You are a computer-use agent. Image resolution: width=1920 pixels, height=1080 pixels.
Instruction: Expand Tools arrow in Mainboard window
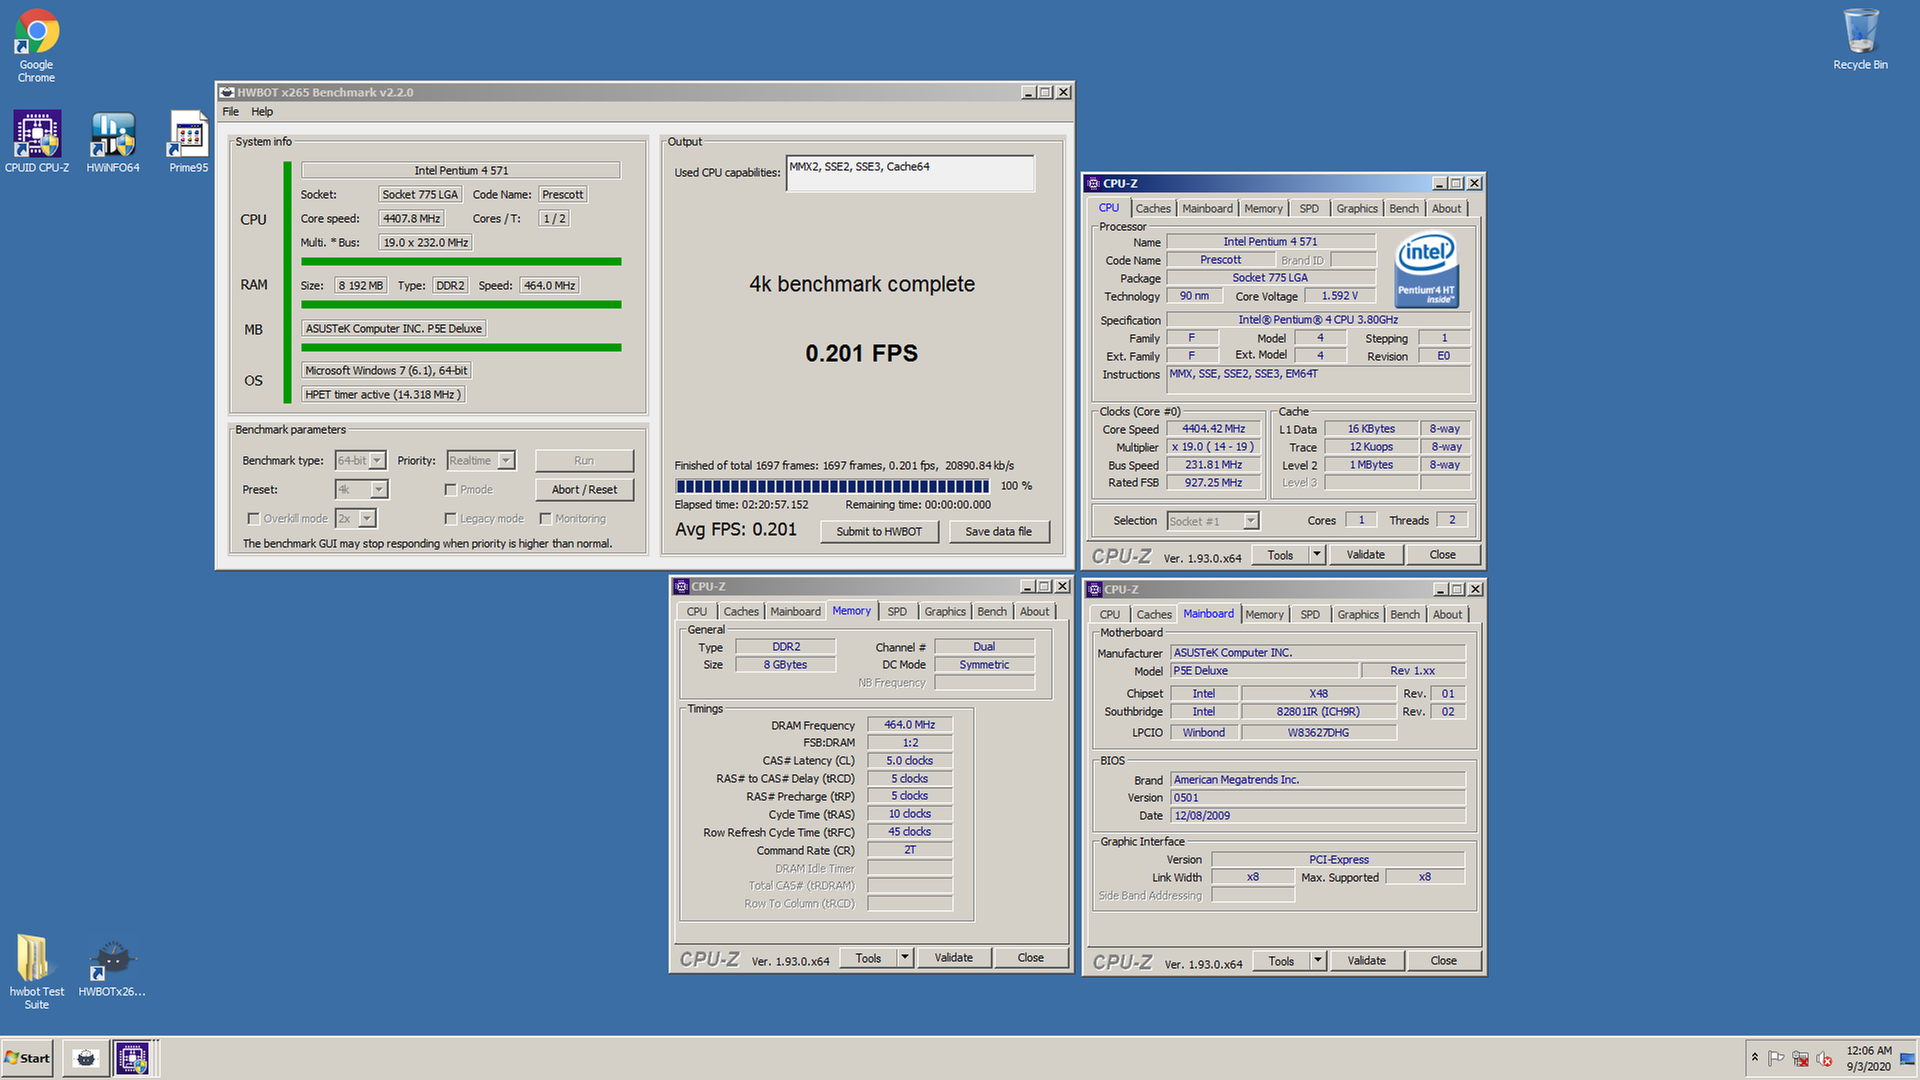pos(1317,960)
